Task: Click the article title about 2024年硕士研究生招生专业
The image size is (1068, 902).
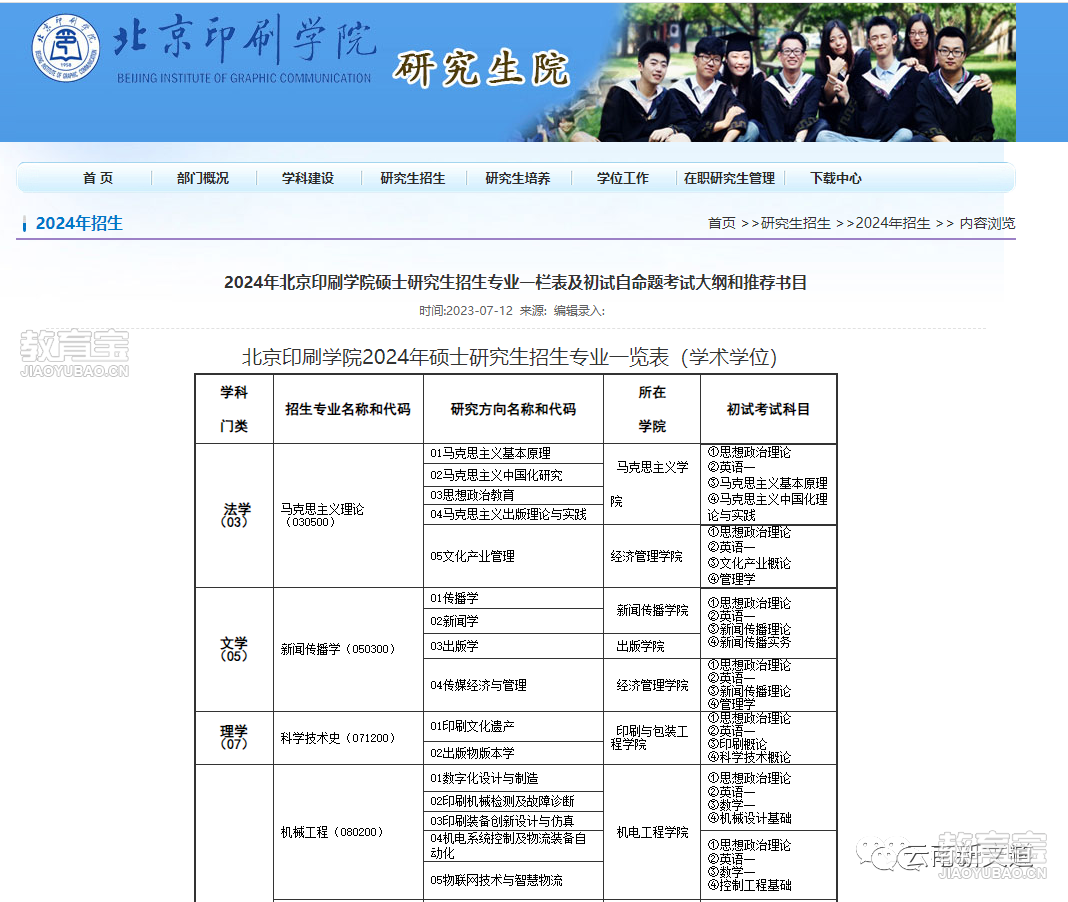Action: point(516,282)
